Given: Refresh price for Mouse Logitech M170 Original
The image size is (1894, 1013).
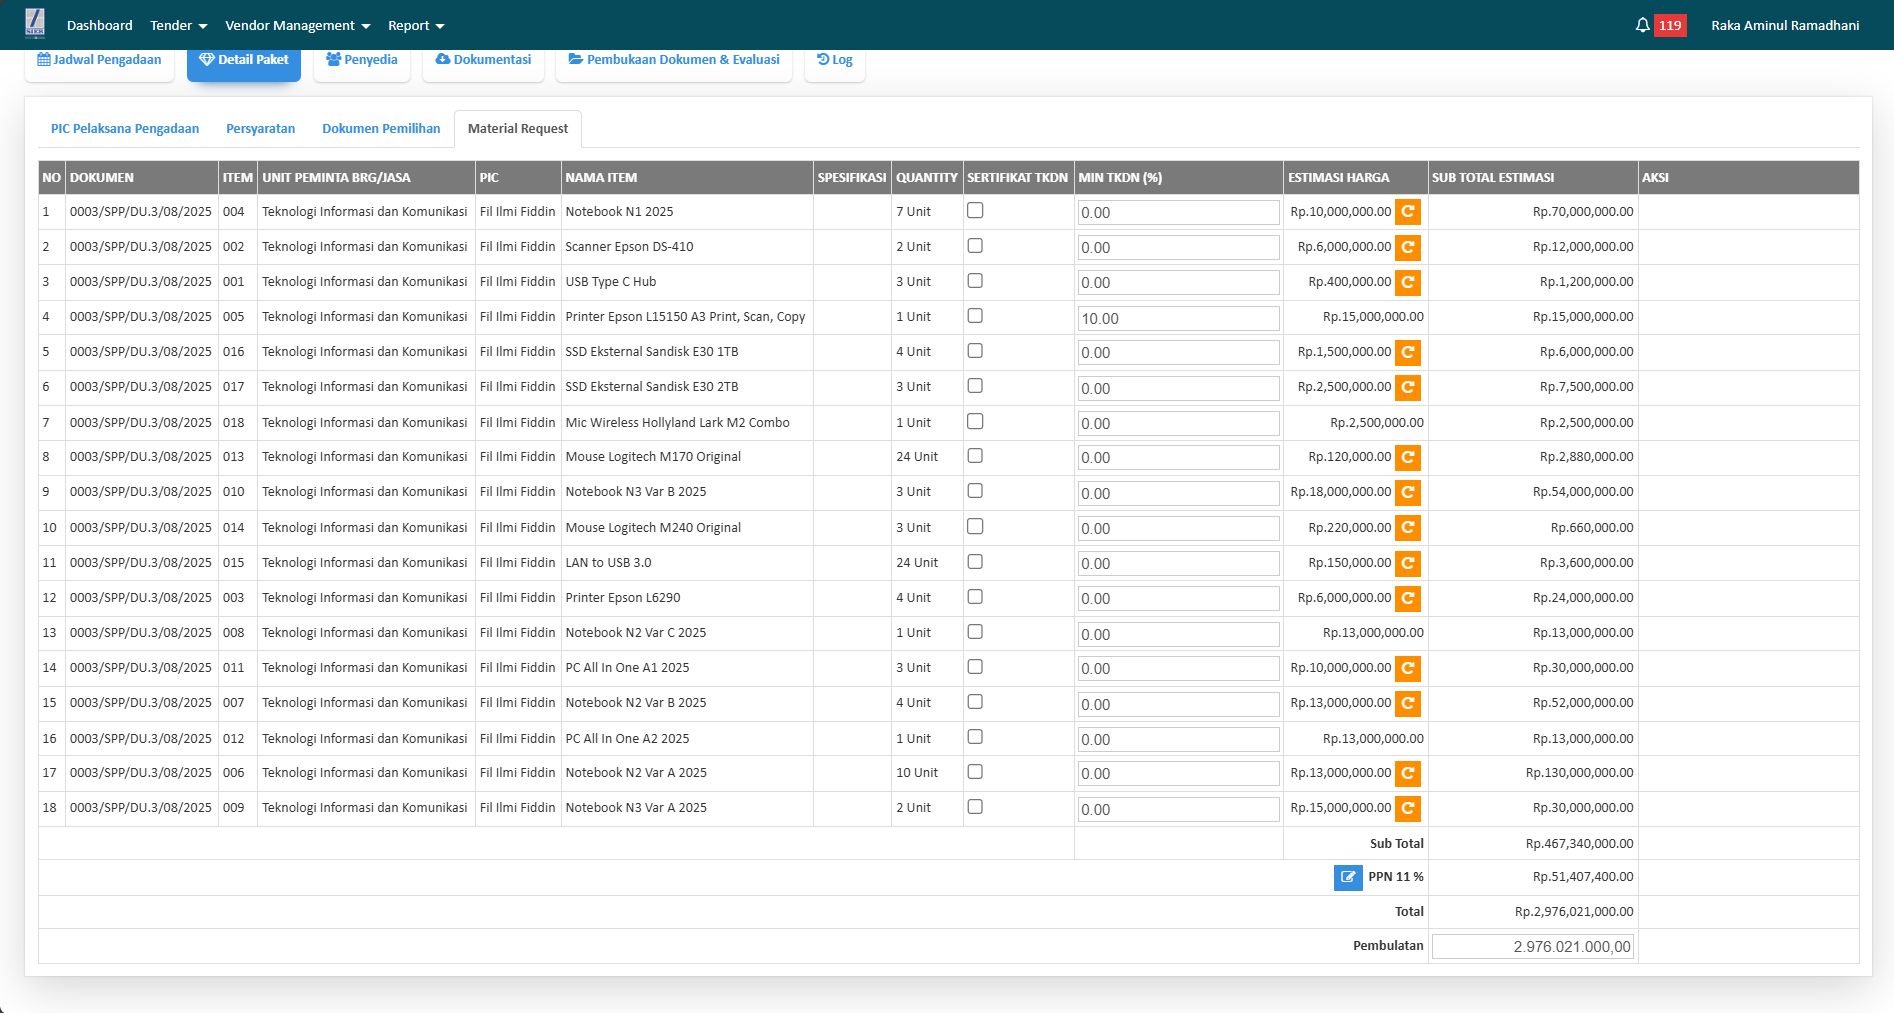Looking at the screenshot, I should point(1408,457).
